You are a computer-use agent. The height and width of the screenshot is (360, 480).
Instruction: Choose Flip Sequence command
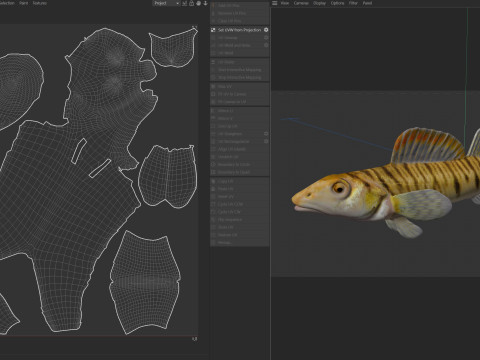(239, 220)
